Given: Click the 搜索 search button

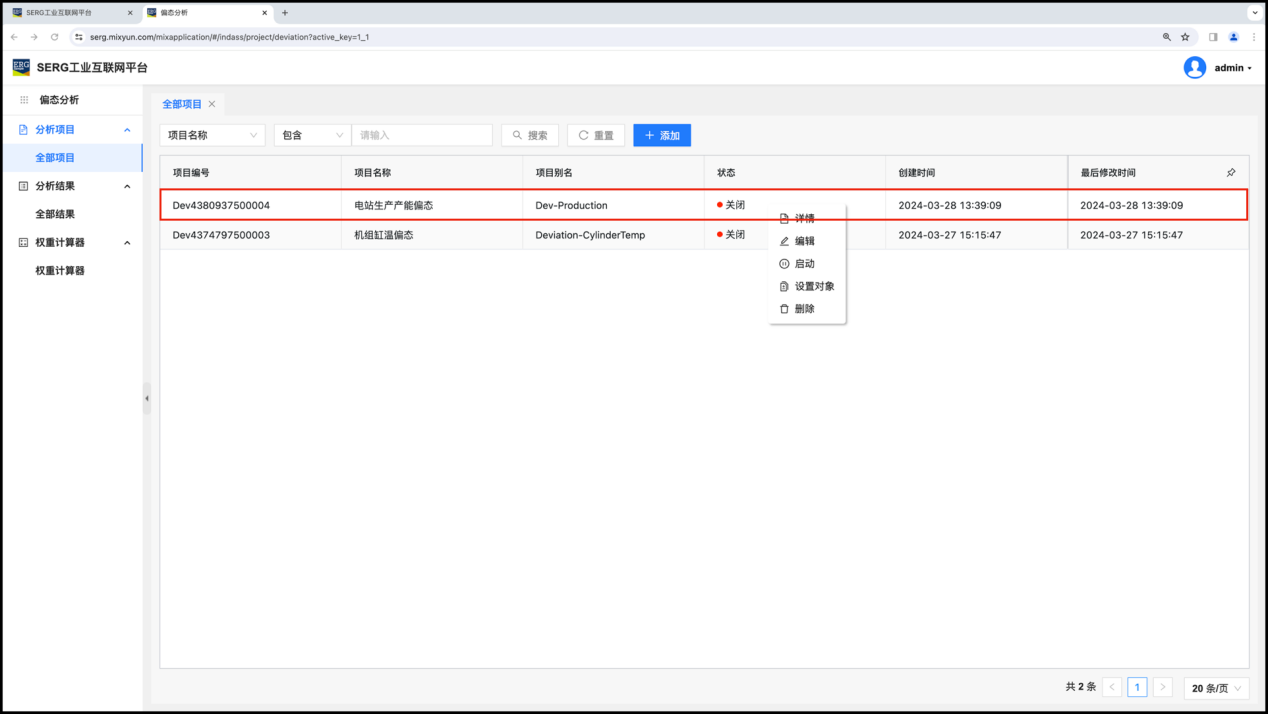Looking at the screenshot, I should pos(530,135).
